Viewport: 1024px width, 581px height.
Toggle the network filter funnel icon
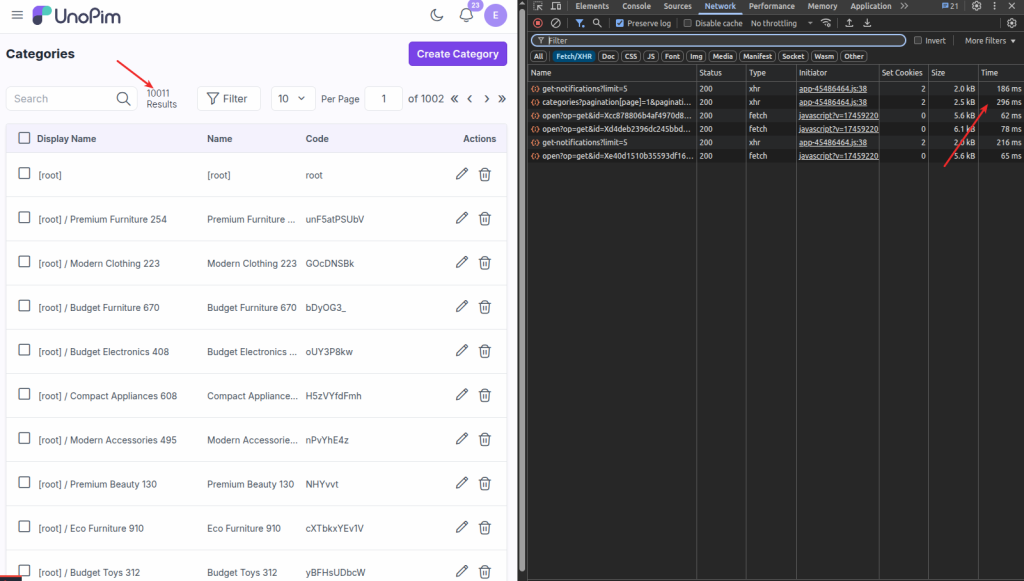point(579,23)
